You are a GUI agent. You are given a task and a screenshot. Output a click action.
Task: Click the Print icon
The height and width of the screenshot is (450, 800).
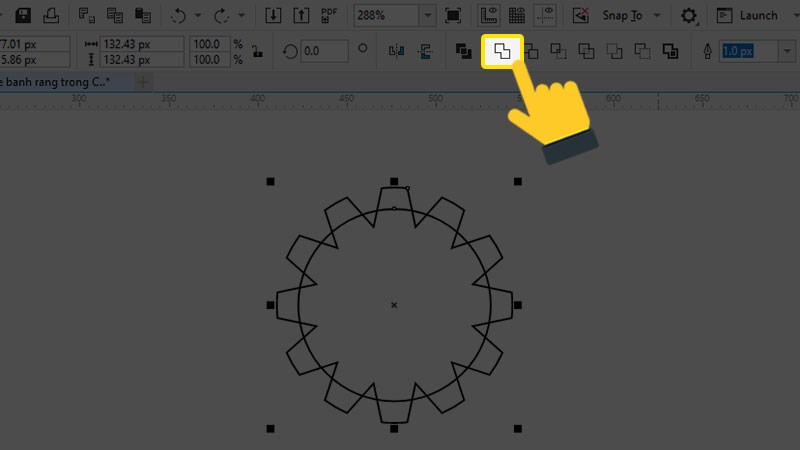click(x=50, y=15)
